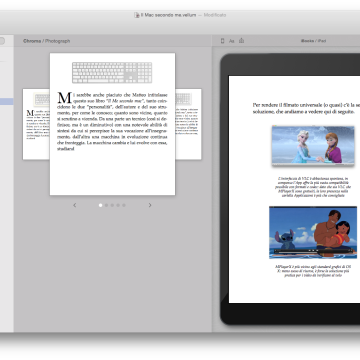
Task: Click the 'Books / iPad' preview label
Action: coord(313,41)
